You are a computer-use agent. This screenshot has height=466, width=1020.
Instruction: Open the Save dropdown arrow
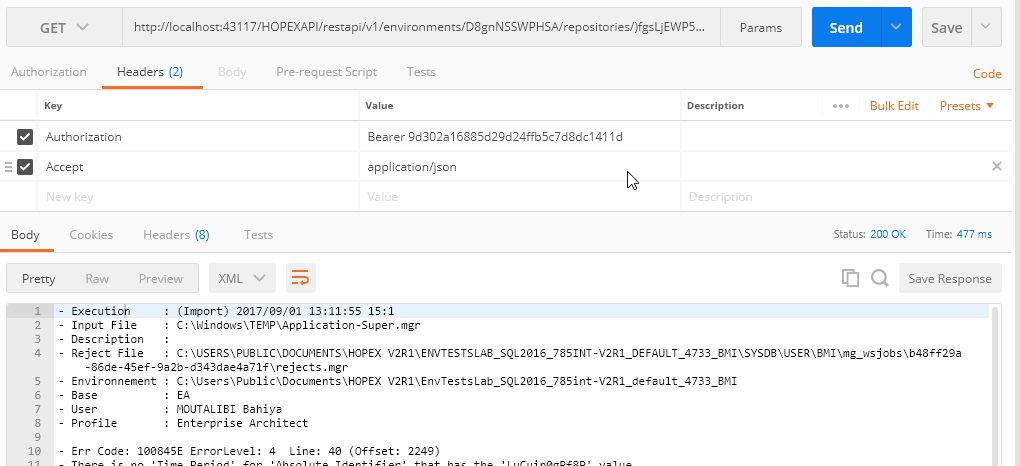click(x=986, y=28)
